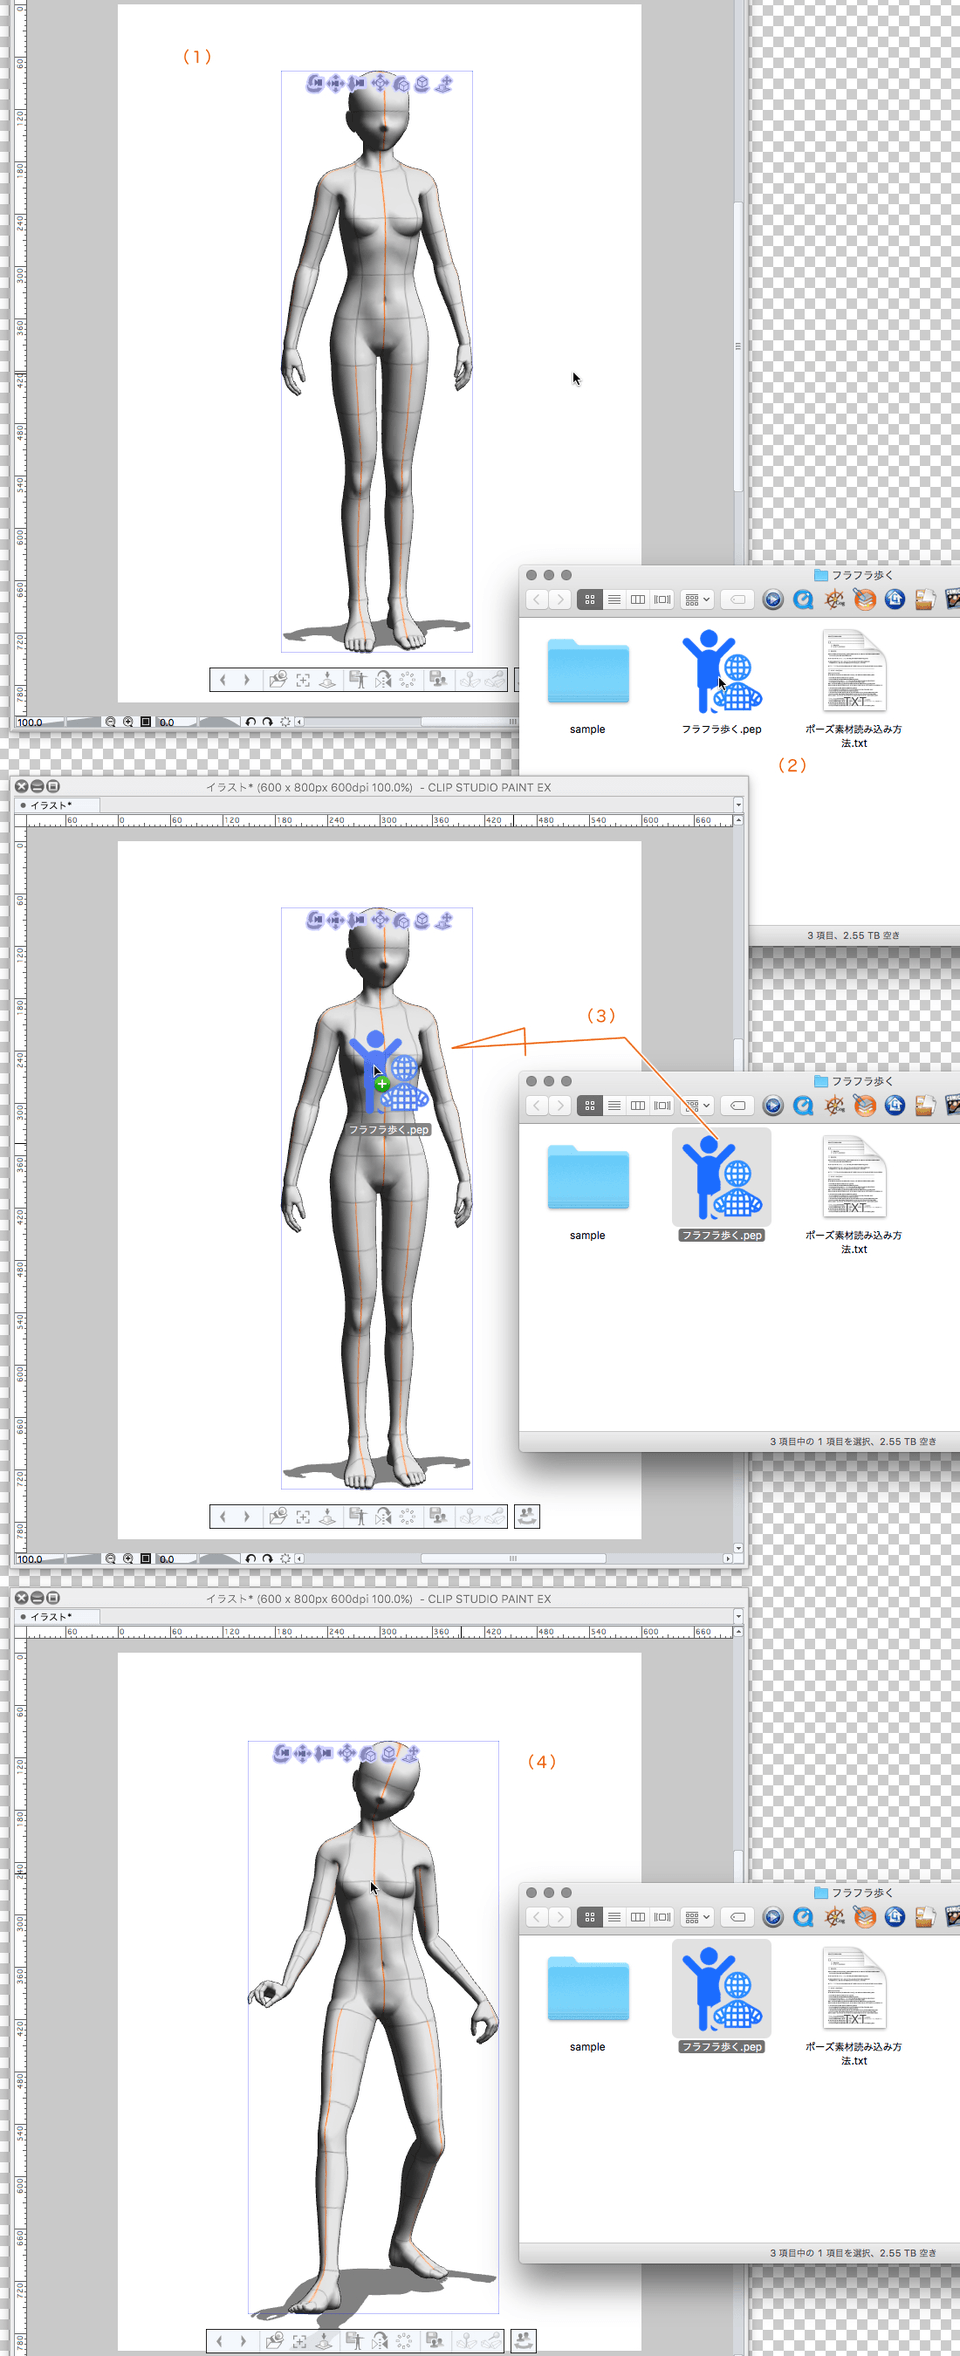Reset to initial pose in top canvas launcher

(408, 680)
